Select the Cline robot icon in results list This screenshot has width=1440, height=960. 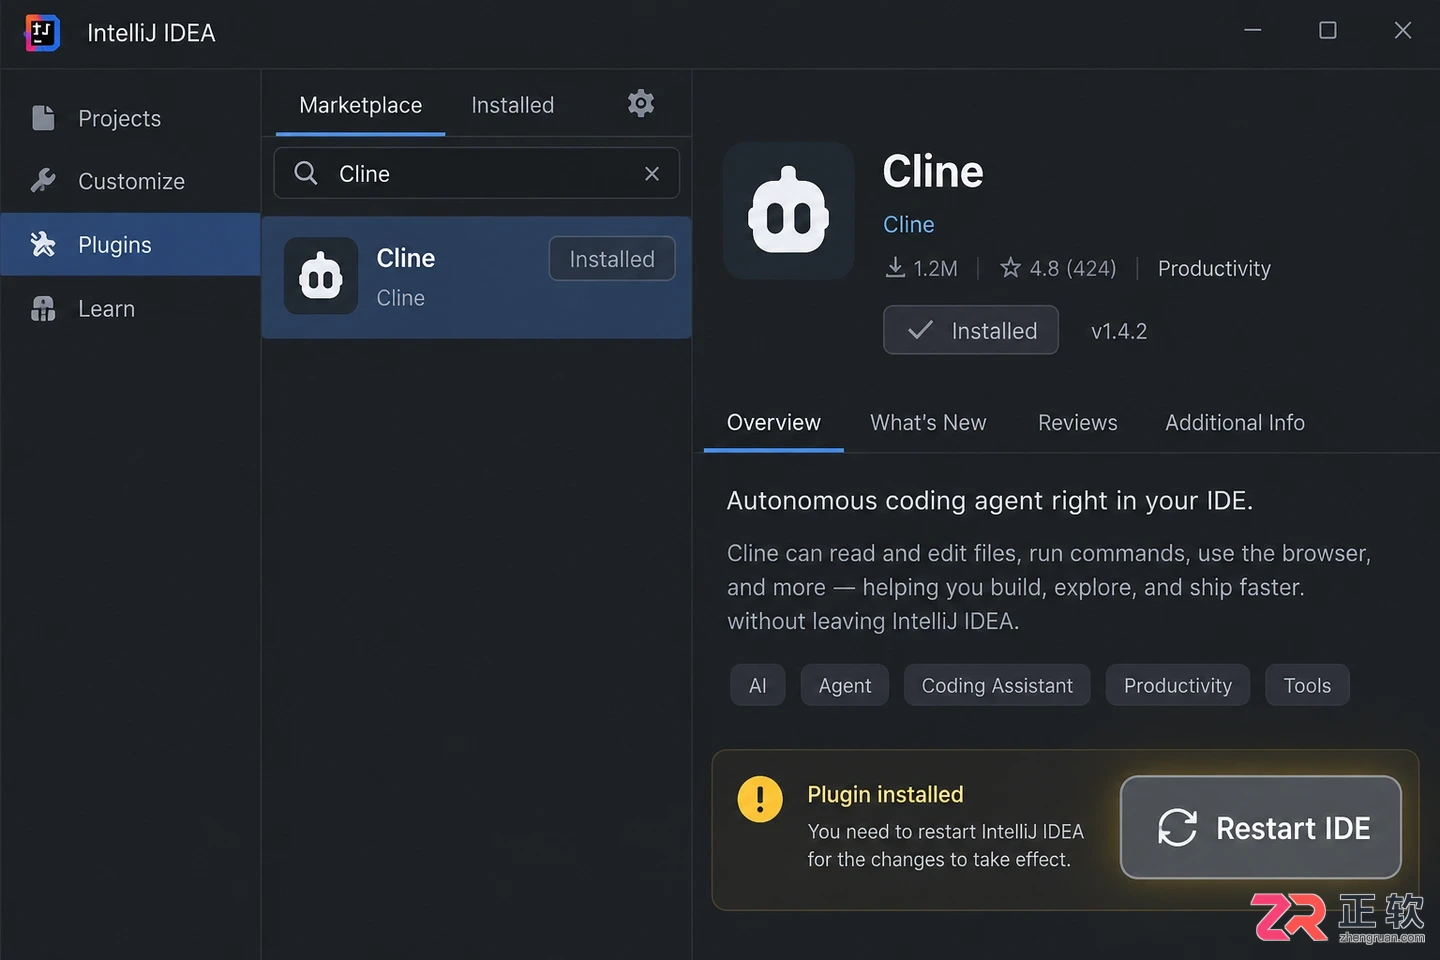321,276
